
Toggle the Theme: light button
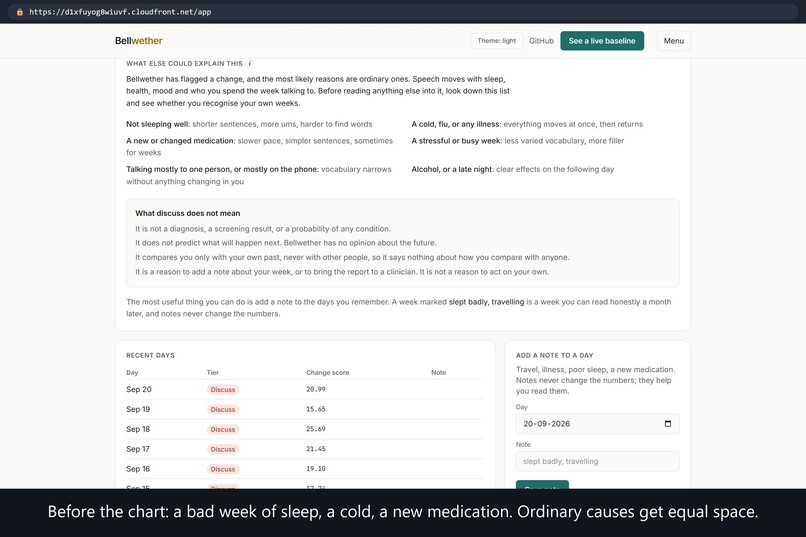click(x=497, y=41)
